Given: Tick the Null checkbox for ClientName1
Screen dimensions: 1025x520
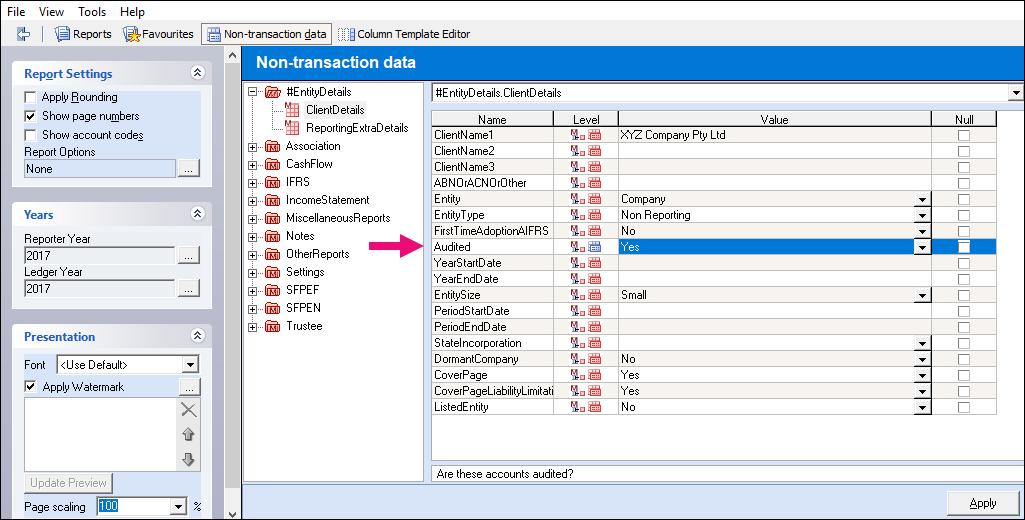Looking at the screenshot, I should tap(964, 135).
